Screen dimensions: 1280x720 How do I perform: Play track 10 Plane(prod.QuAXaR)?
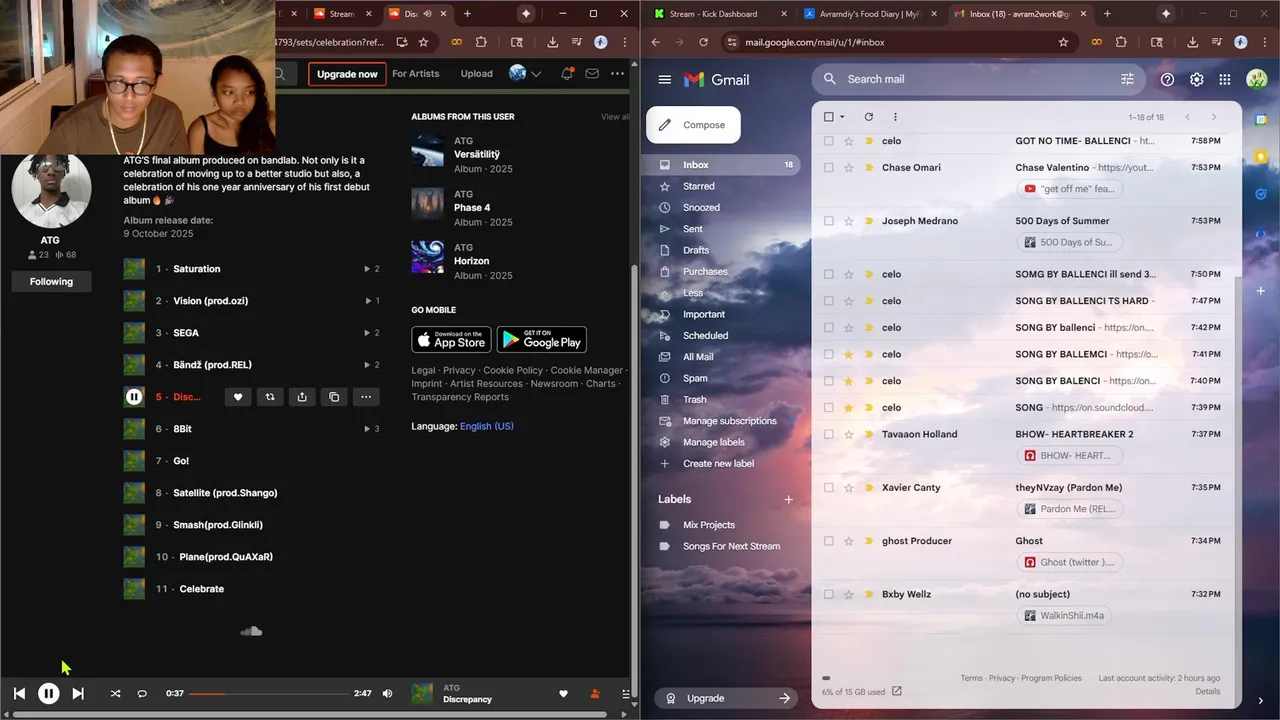[x=134, y=557]
